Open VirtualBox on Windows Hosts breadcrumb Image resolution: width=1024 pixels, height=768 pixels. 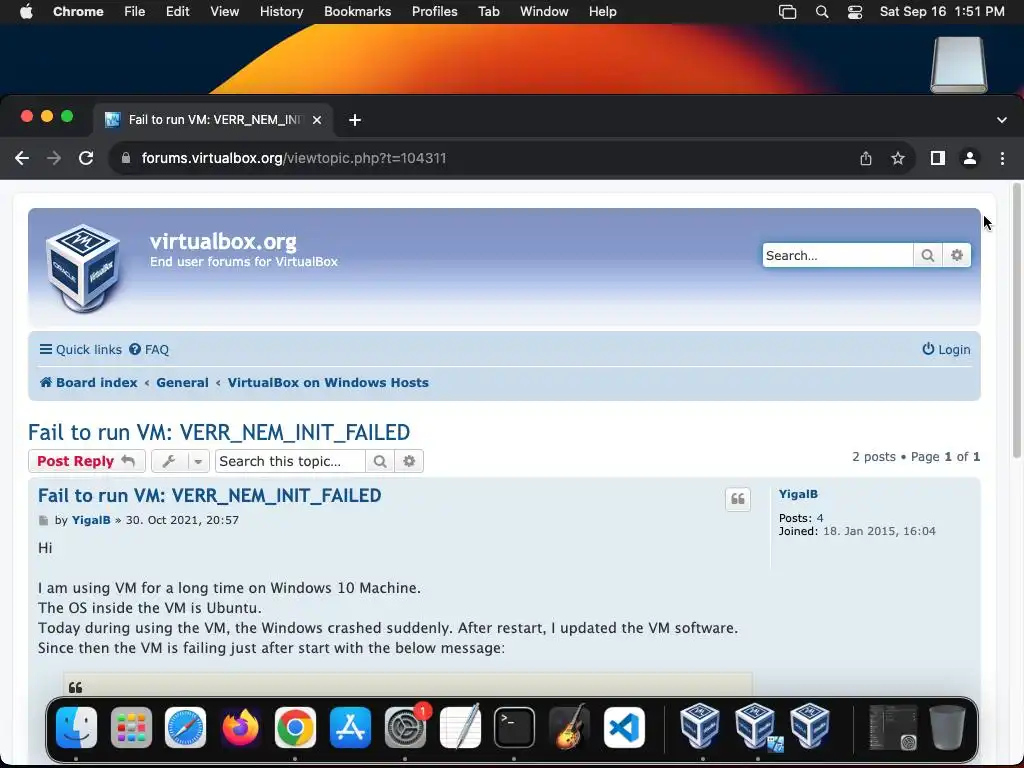click(x=328, y=383)
